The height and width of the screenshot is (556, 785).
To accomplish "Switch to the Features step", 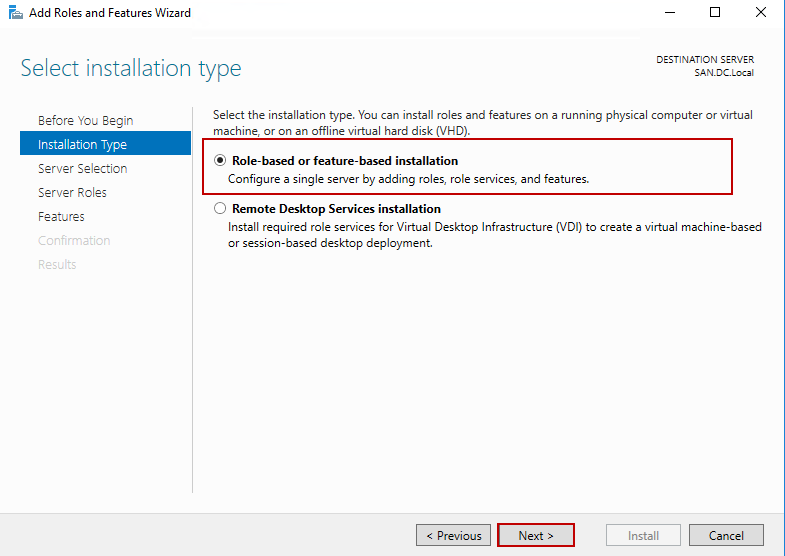I will coord(61,217).
